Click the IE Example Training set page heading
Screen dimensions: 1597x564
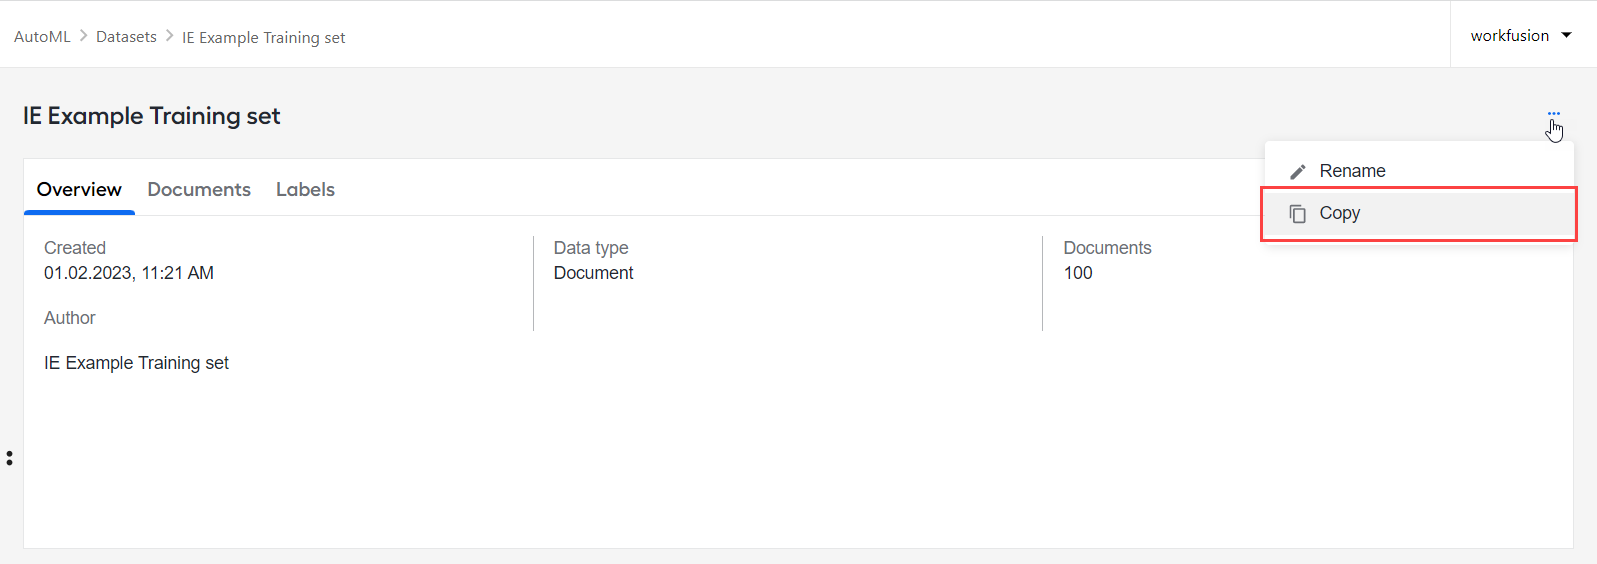[151, 116]
